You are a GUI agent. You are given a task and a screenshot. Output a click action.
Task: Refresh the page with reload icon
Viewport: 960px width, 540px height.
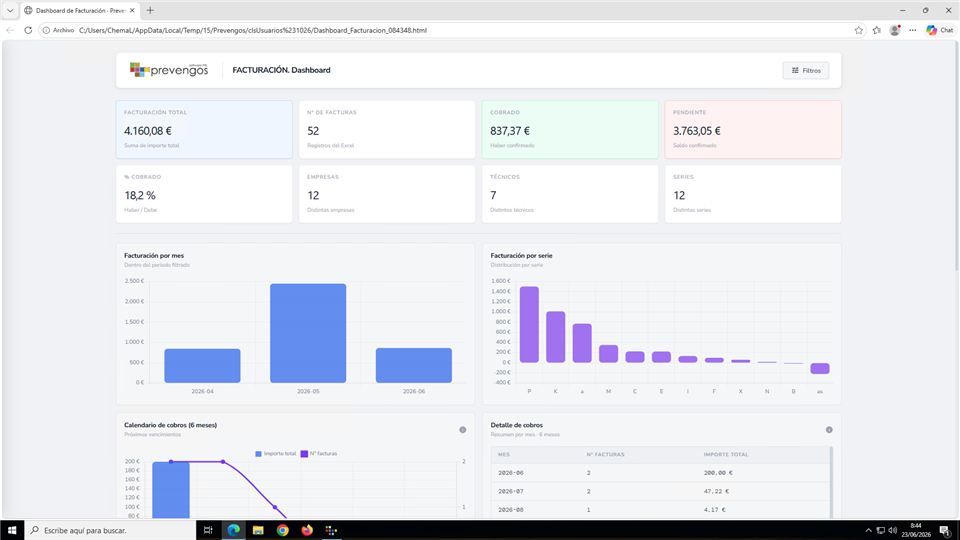tap(28, 30)
